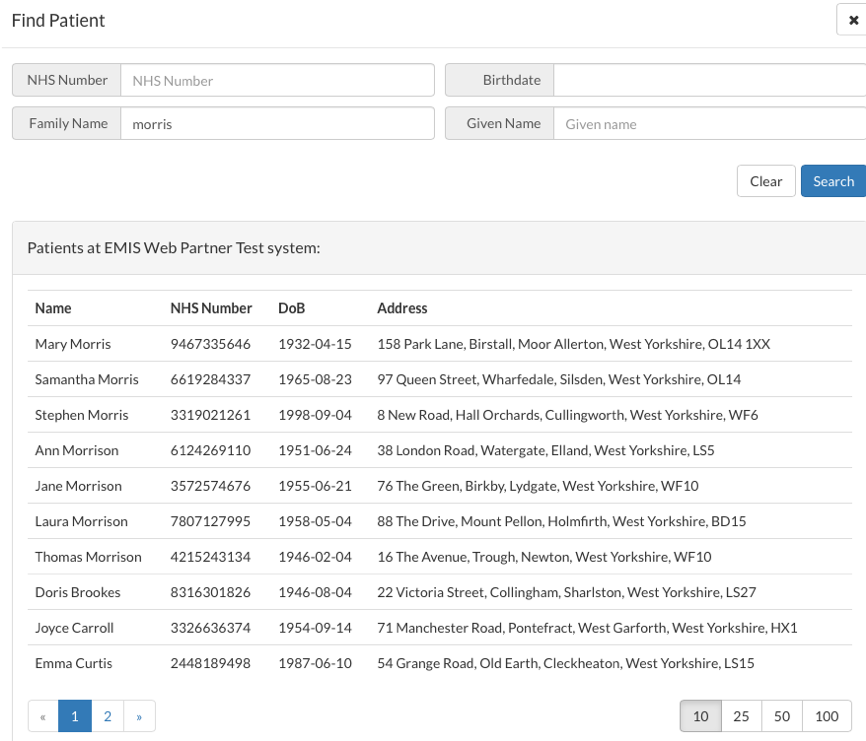Image resolution: width=866 pixels, height=741 pixels.
Task: Click NHS number 9467335646
Action: 210,344
